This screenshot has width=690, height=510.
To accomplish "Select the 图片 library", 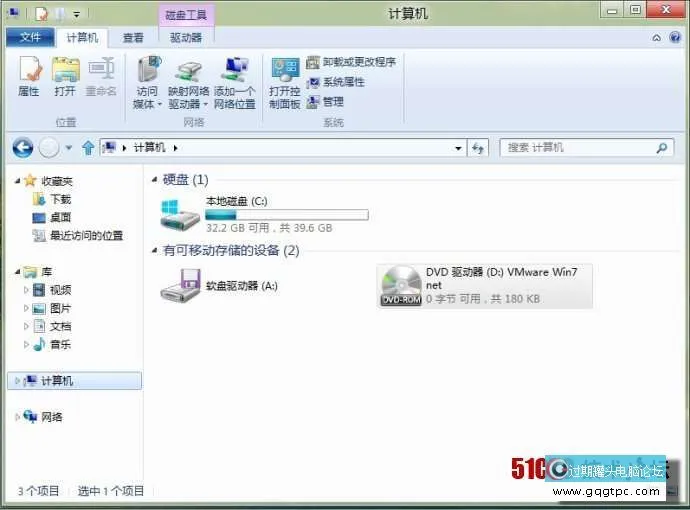I will coord(60,308).
